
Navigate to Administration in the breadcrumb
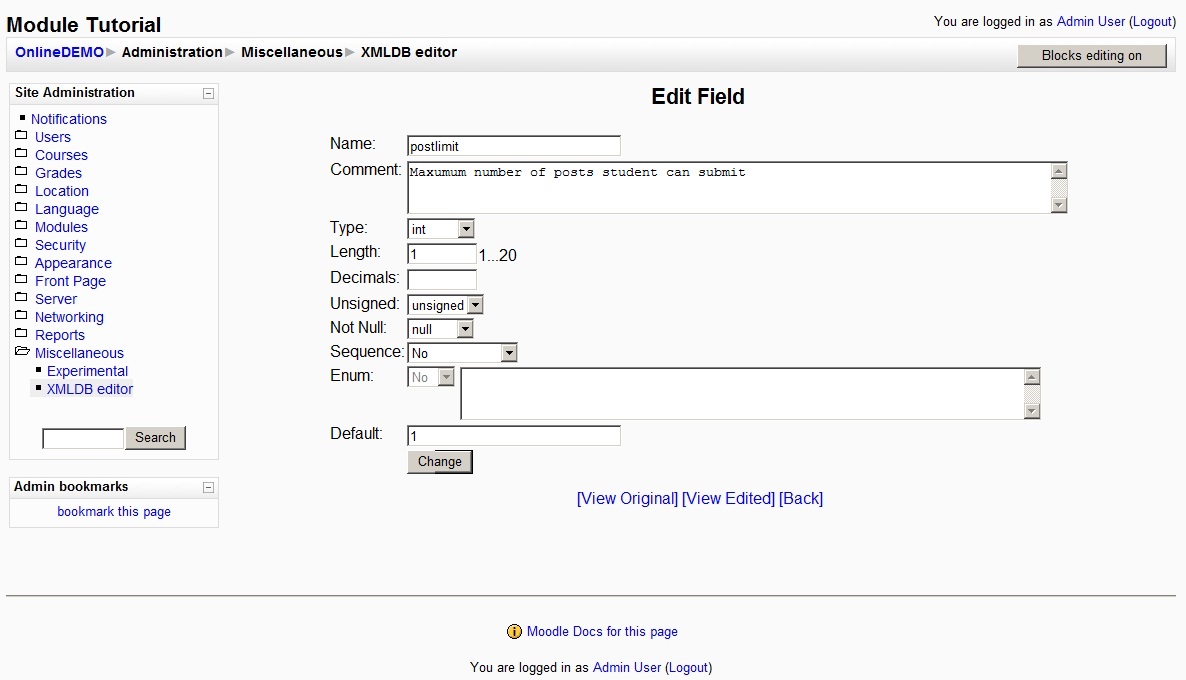[172, 52]
